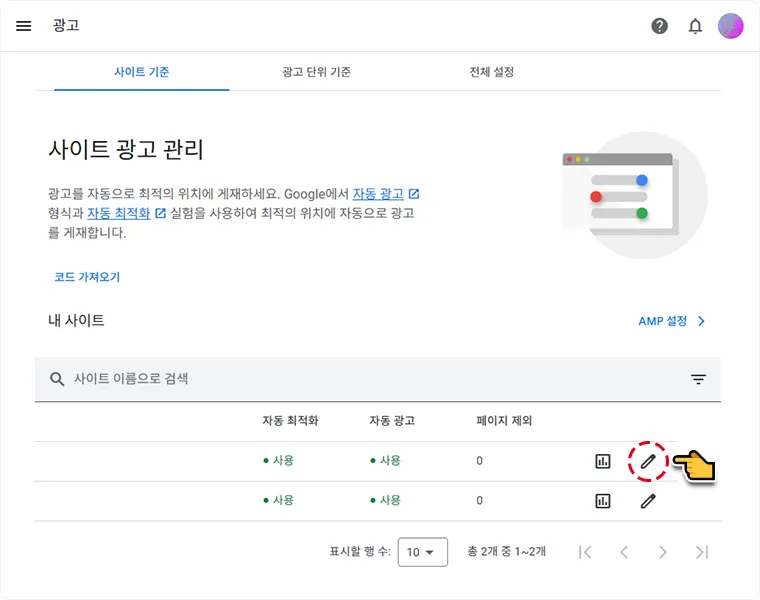Edit the first site row with pencil icon

coord(648,461)
